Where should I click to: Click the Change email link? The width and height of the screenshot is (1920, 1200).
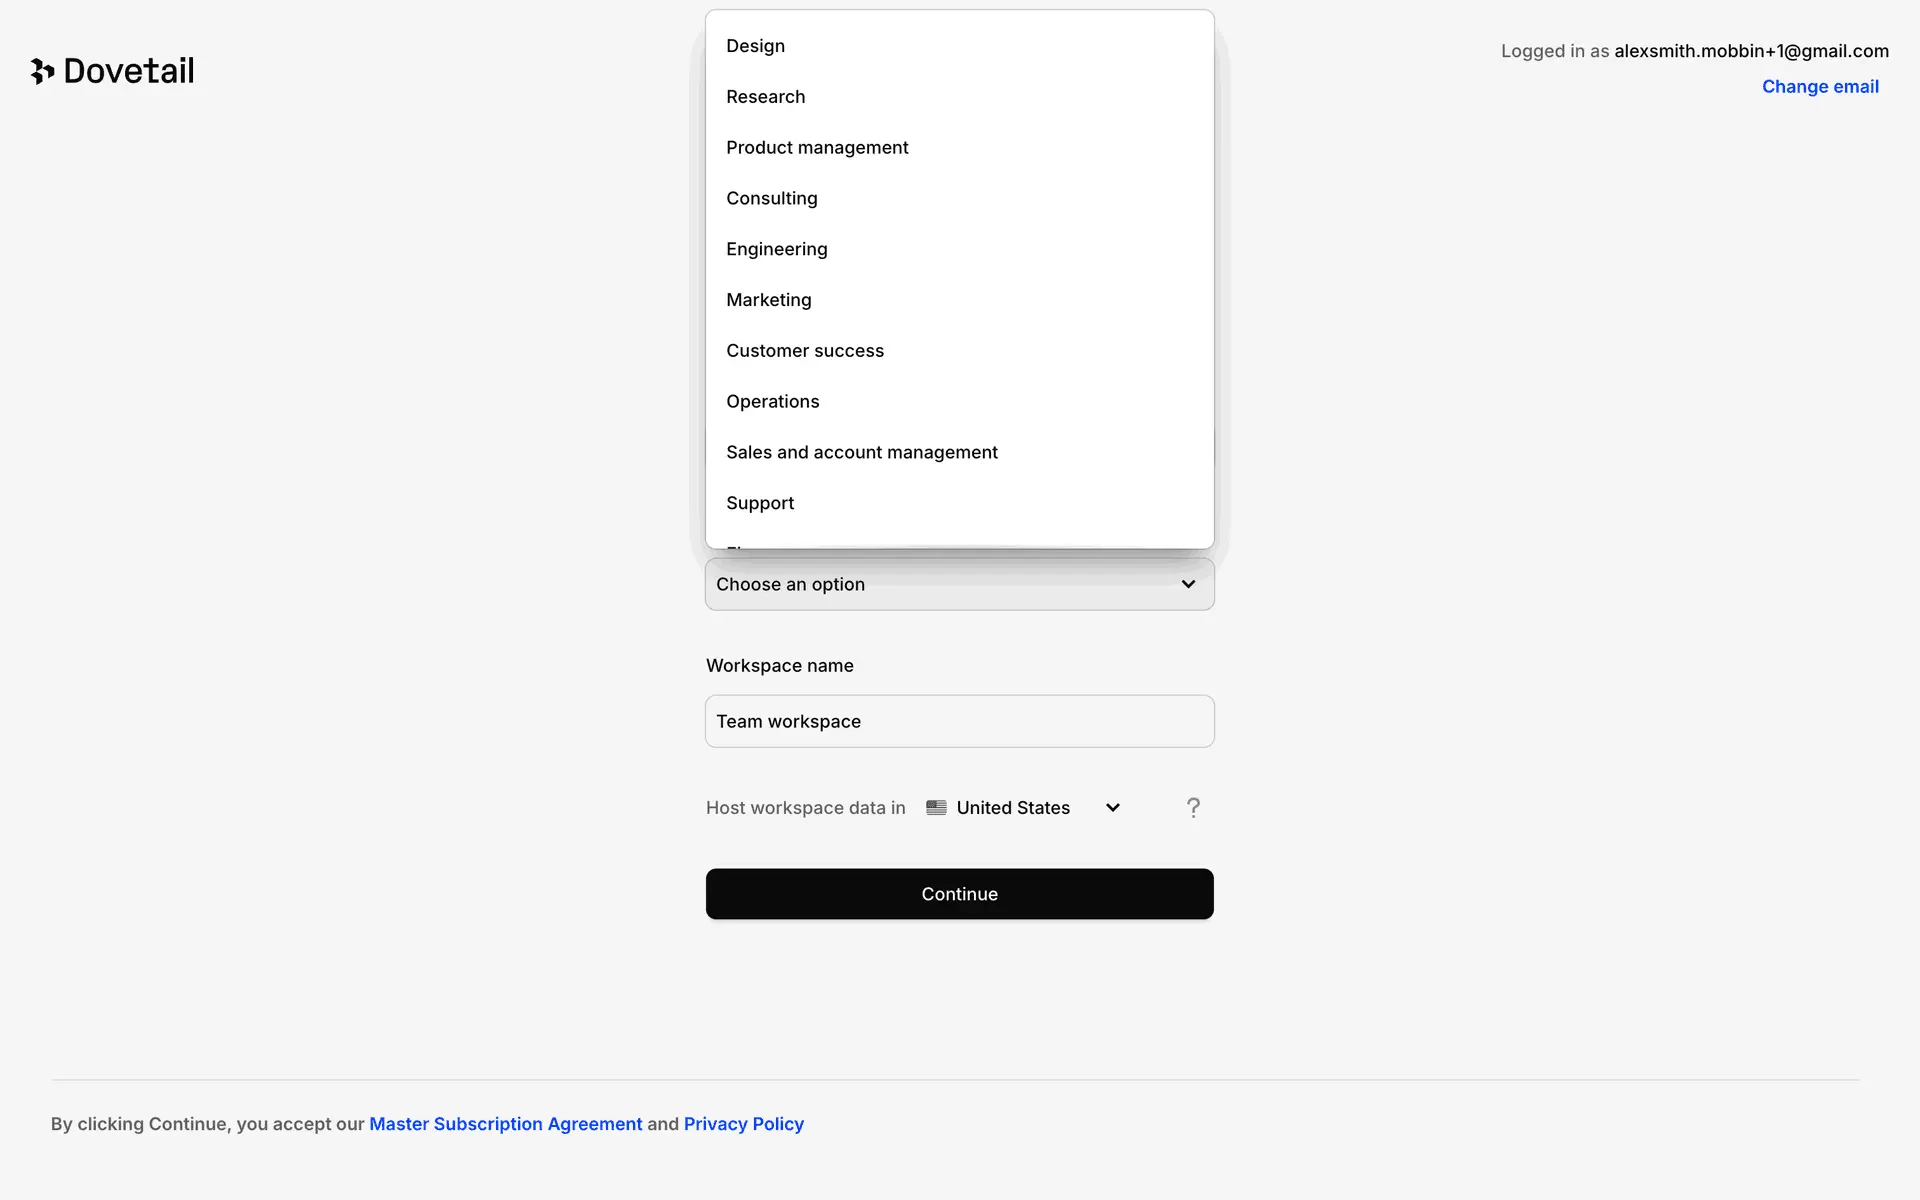(1820, 87)
